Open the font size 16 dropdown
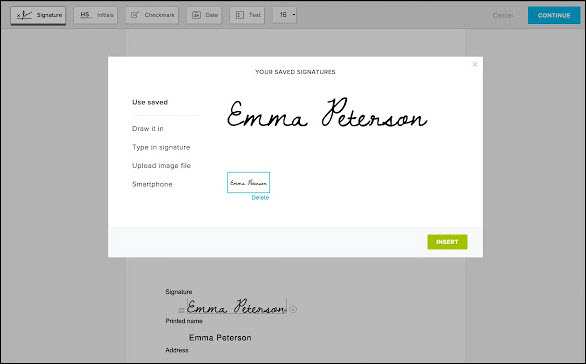Image resolution: width=586 pixels, height=364 pixels. pos(285,15)
